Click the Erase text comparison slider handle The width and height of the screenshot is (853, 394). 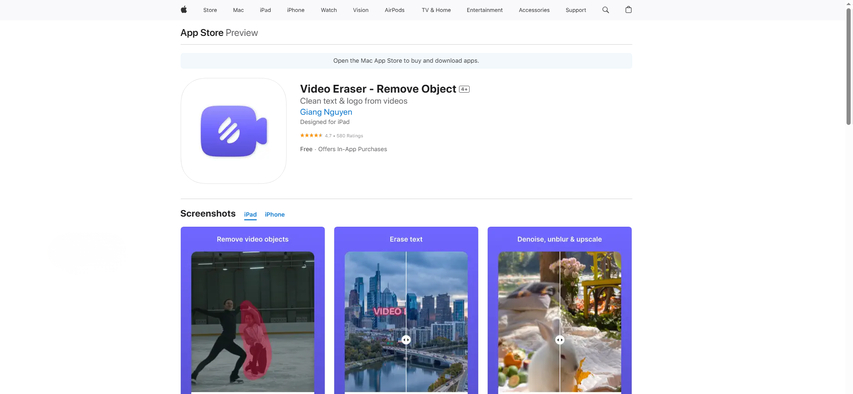pyautogui.click(x=406, y=340)
